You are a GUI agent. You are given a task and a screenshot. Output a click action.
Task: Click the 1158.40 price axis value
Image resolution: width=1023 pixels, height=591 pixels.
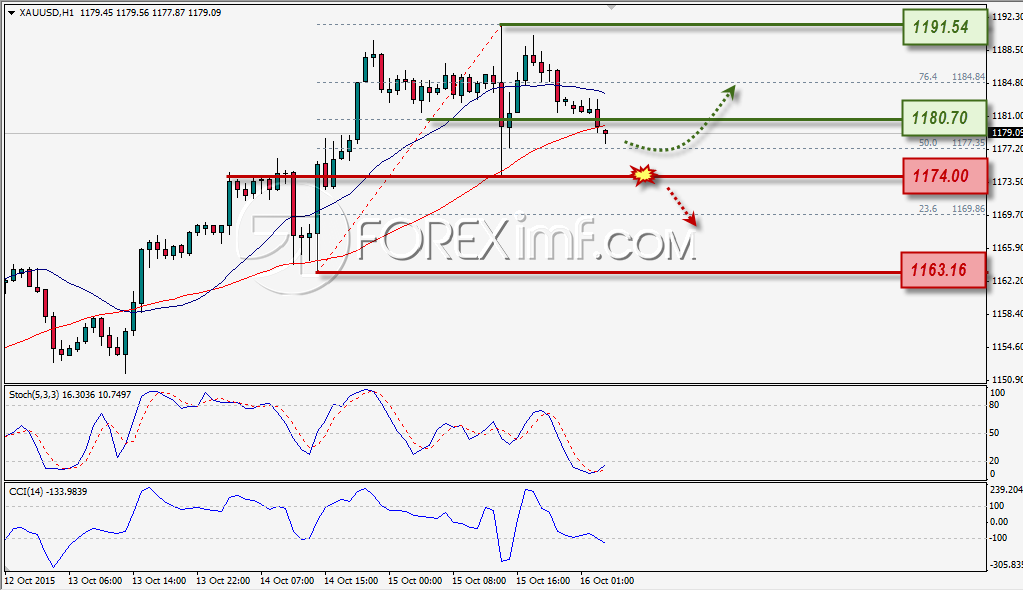point(1007,314)
